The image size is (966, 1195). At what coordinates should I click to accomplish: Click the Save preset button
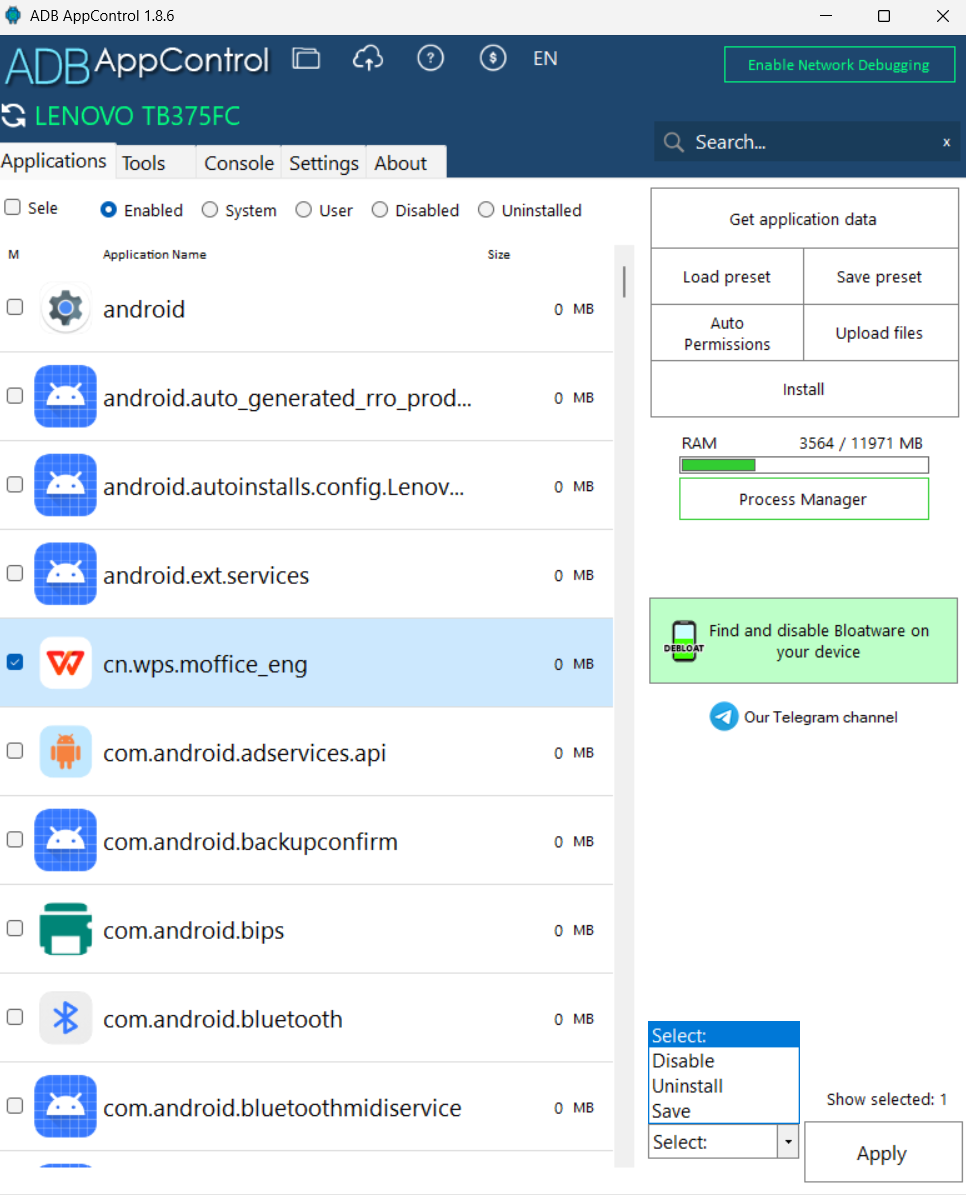(x=880, y=277)
